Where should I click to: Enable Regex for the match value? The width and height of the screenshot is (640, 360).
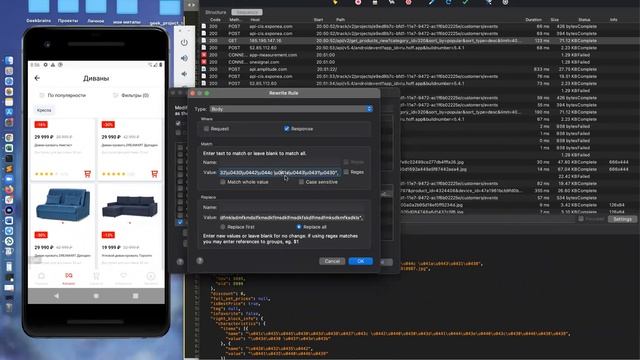[x=346, y=172]
